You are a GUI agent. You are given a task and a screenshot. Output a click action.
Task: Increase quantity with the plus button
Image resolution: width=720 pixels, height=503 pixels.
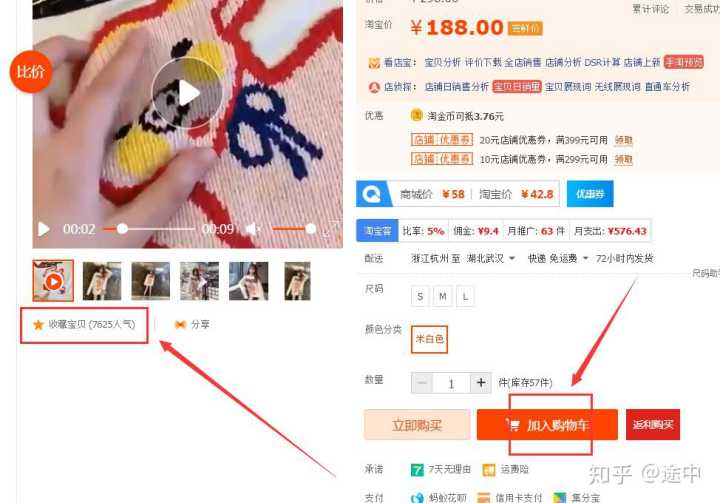[481, 383]
